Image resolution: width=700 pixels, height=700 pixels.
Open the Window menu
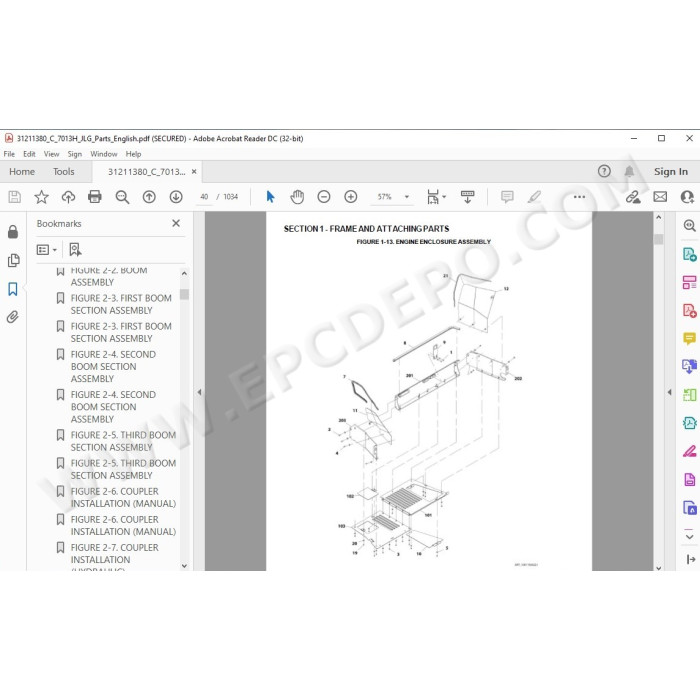click(104, 154)
